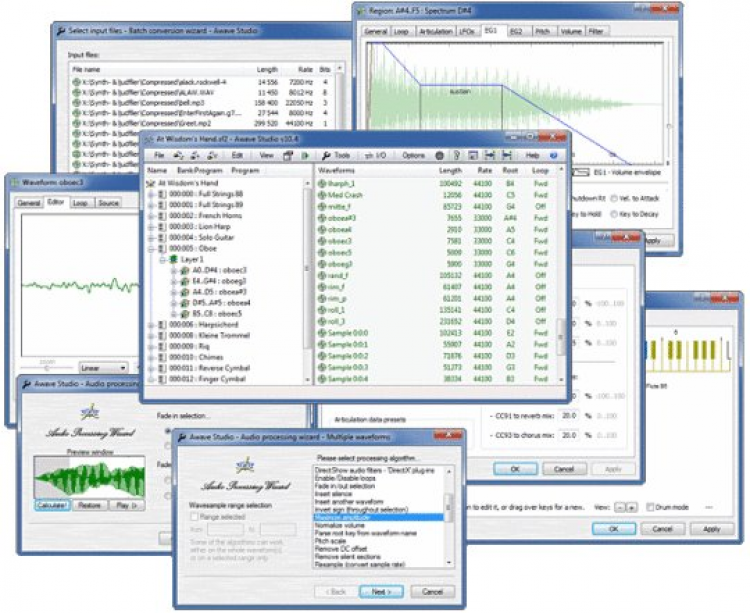Select Normalize volume in algorithm list
The image size is (750, 613).
point(339,525)
